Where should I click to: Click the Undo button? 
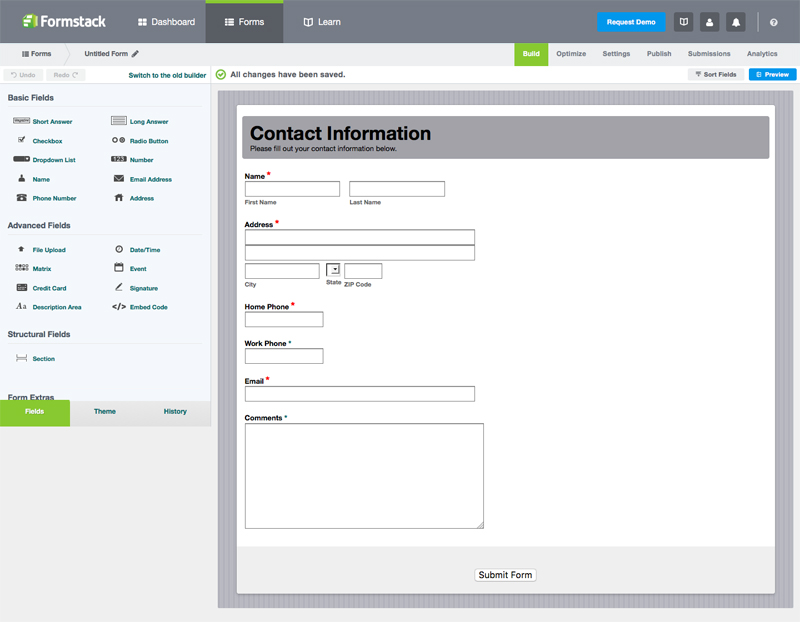coord(23,75)
